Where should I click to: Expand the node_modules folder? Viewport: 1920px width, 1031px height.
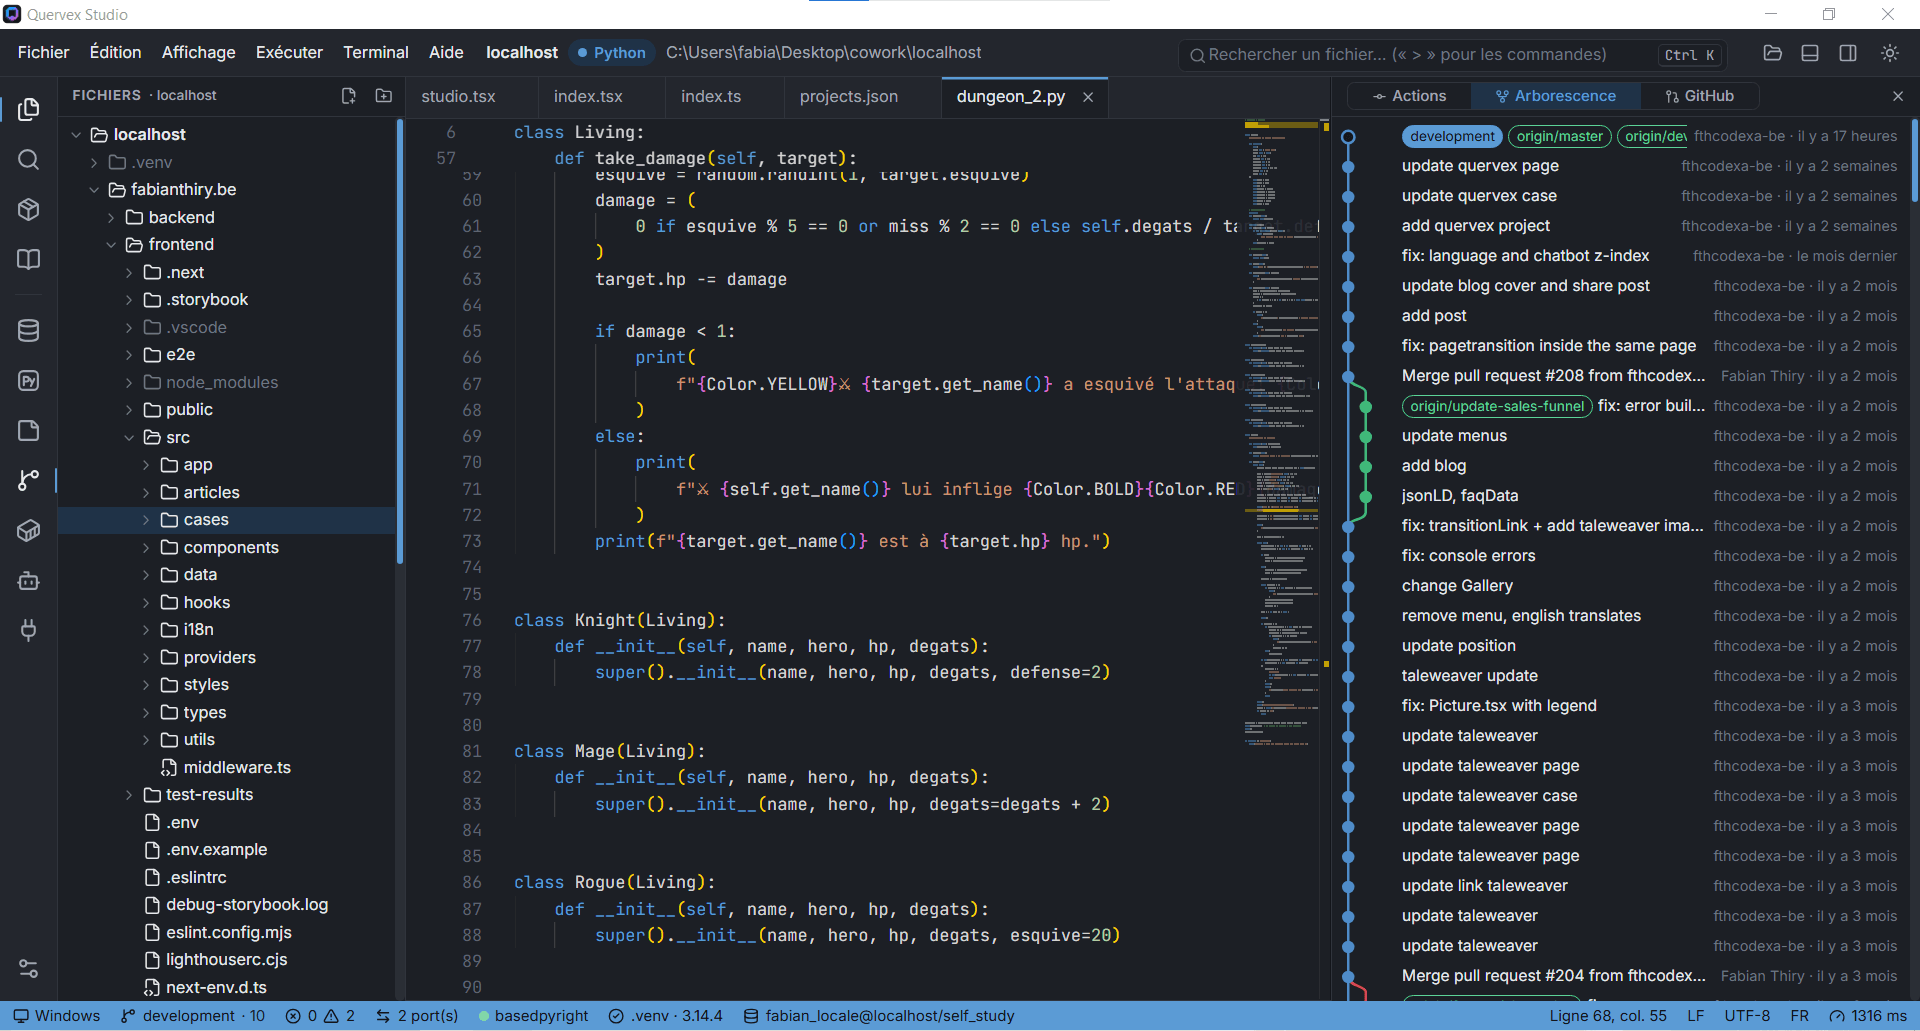[x=129, y=382]
